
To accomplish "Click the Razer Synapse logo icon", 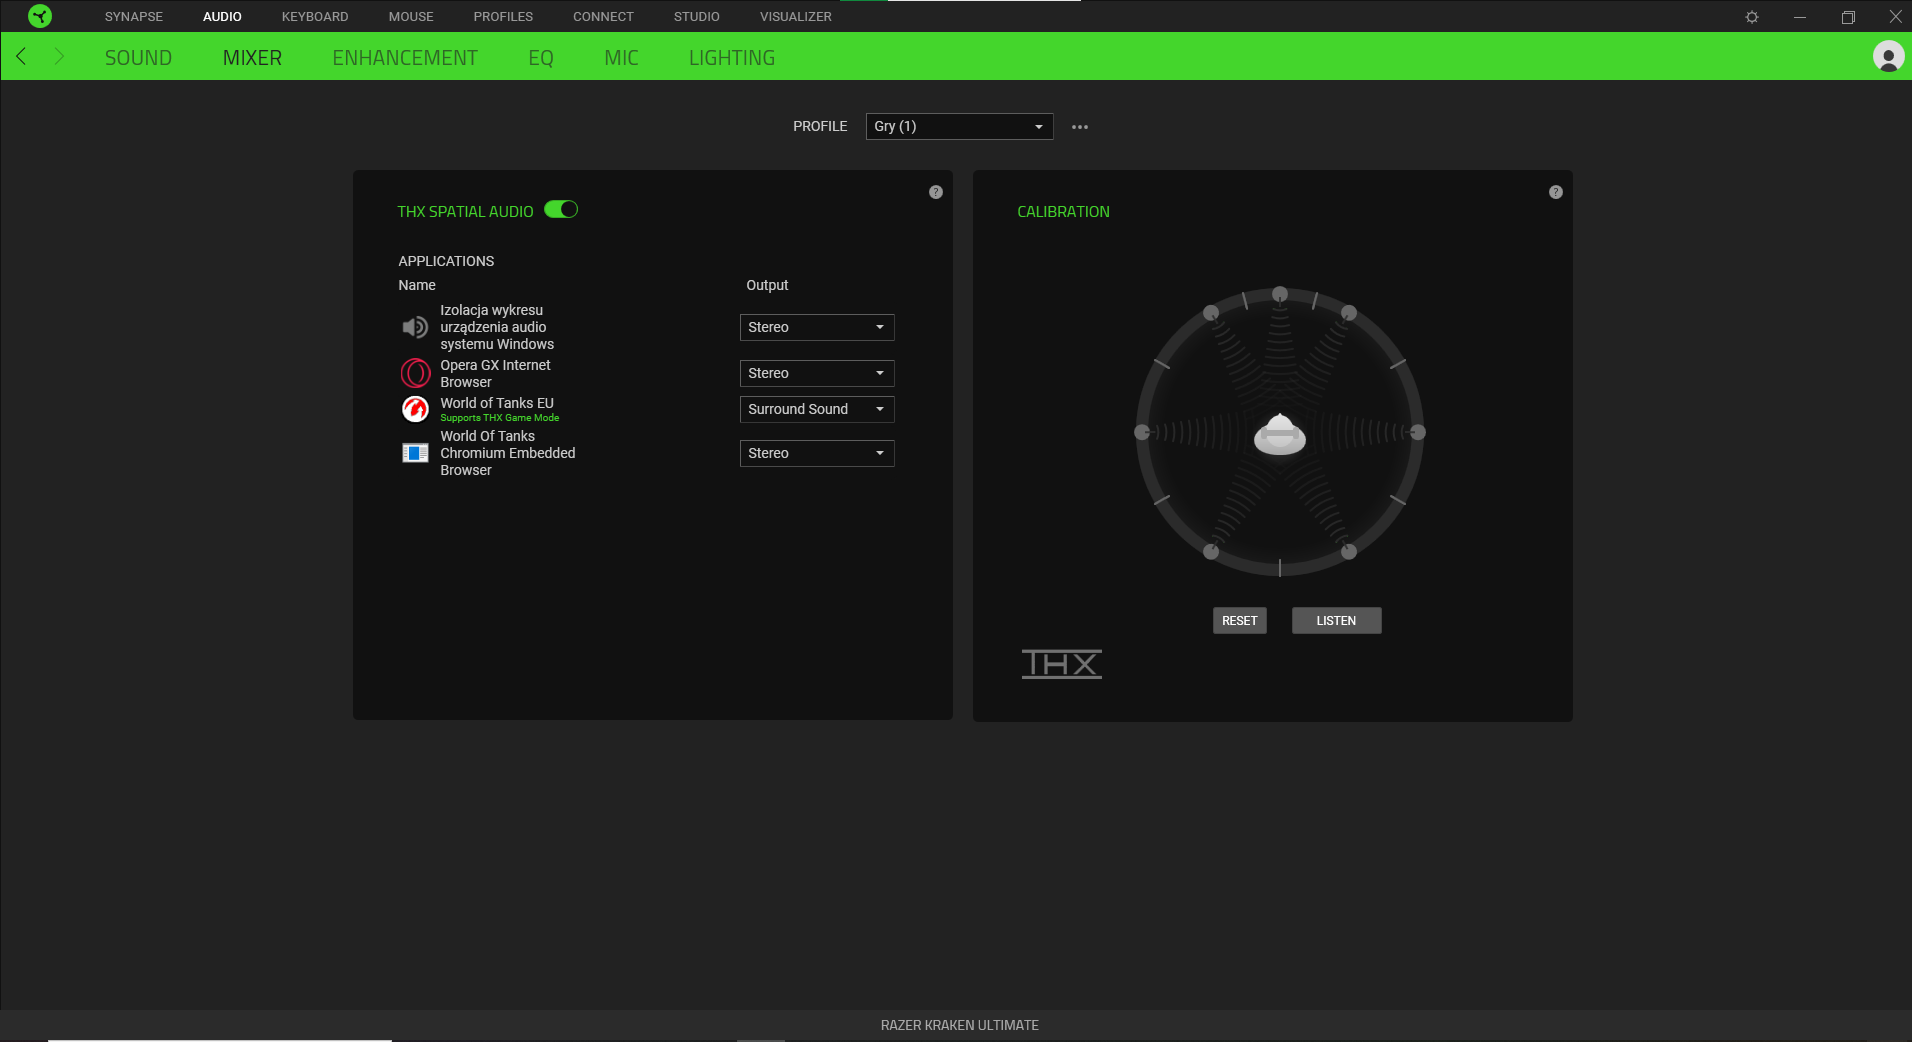I will click(40, 16).
